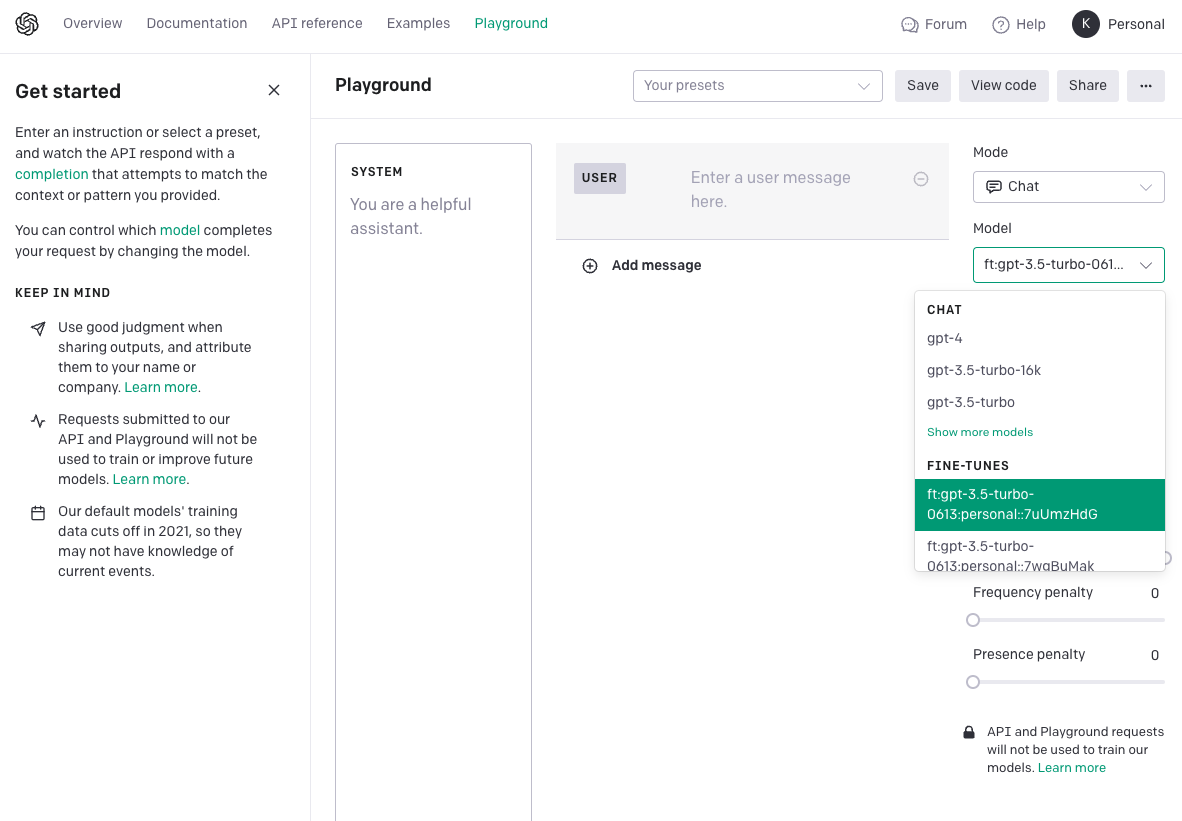
Task: Click the Presence penalty value 0
Action: coord(1154,655)
